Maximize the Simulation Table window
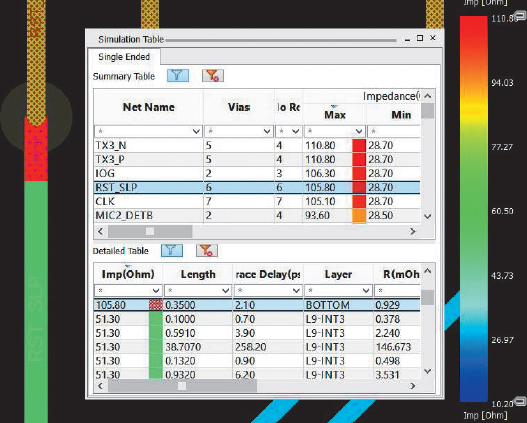This screenshot has width=527, height=423. 420,38
